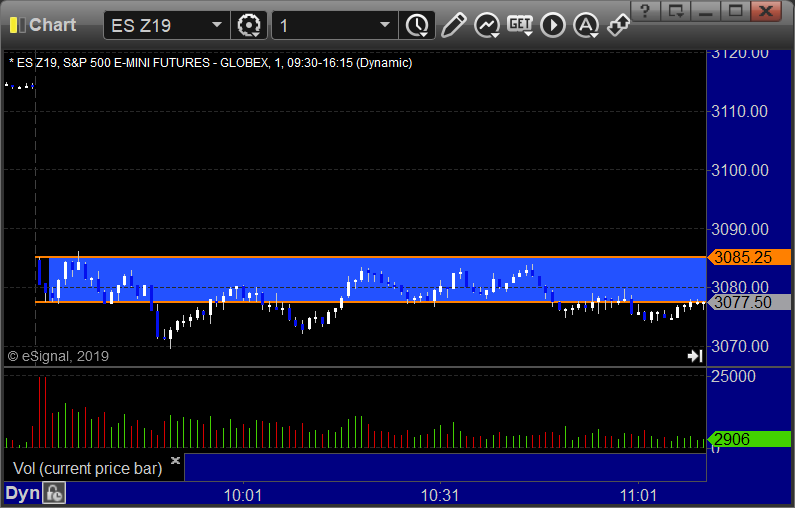Click the 10:01 time axis label
795x508 pixels.
click(243, 495)
